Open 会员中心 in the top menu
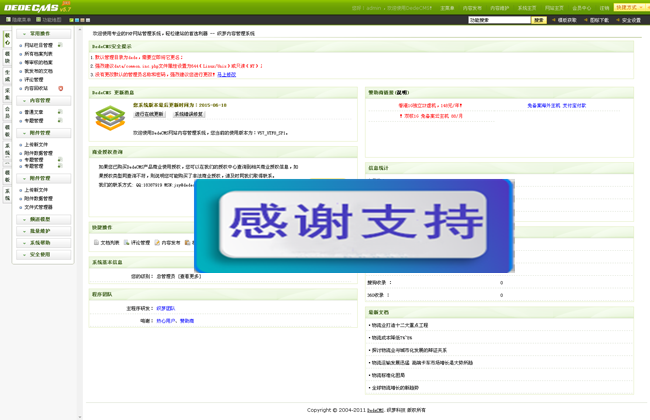 tap(582, 8)
